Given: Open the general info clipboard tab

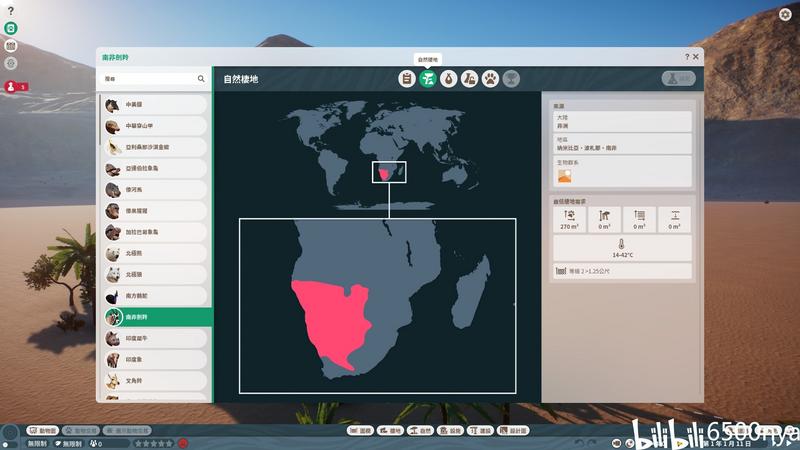Looking at the screenshot, I should coord(407,79).
